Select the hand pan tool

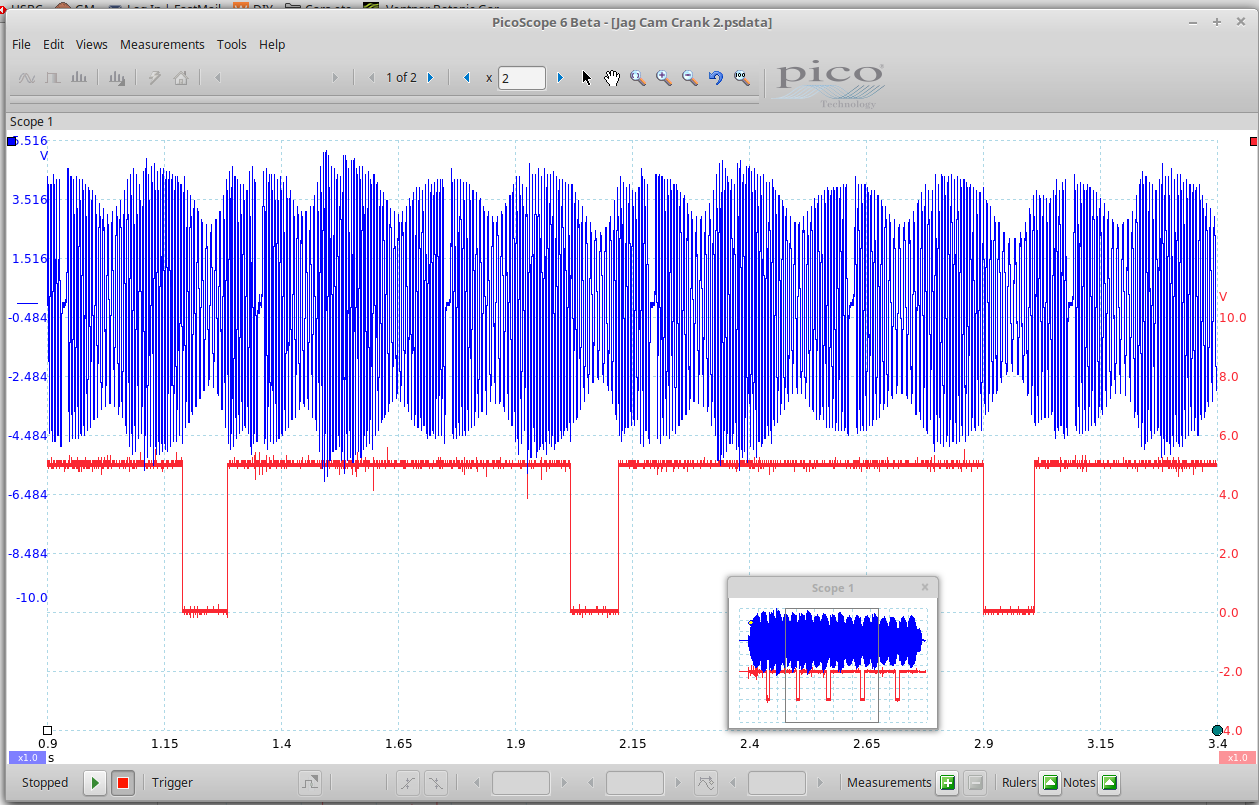(x=612, y=78)
